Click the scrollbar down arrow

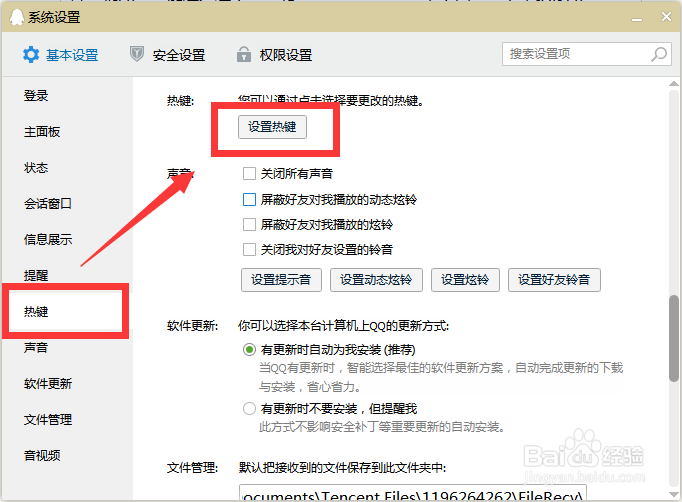coord(674,495)
